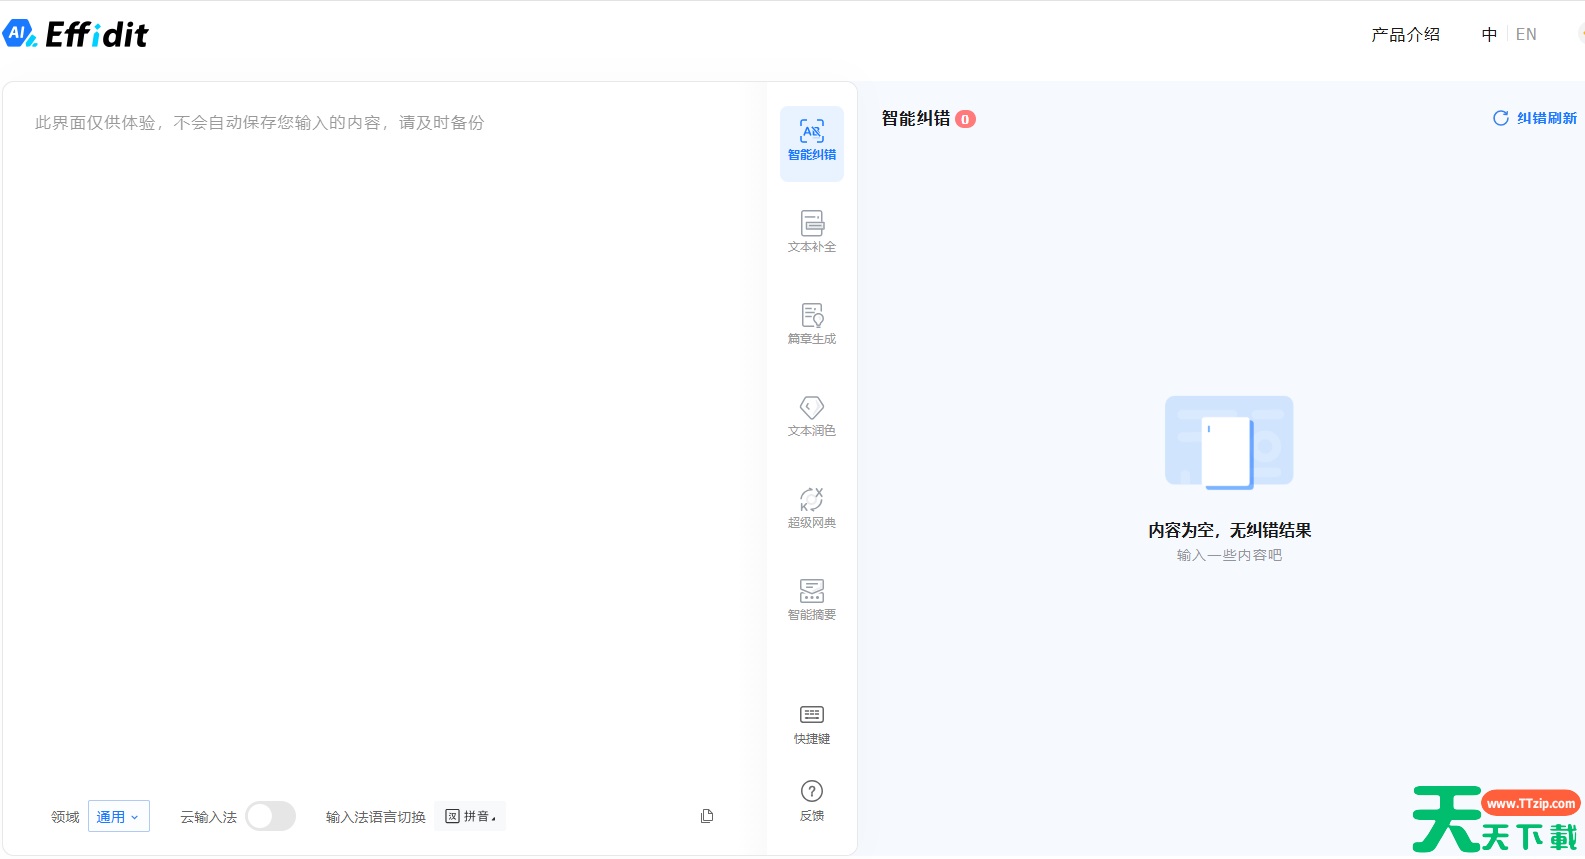Viewport: 1585px width, 859px height.
Task: Open the 文本润色 text polishing tool
Action: coord(811,416)
